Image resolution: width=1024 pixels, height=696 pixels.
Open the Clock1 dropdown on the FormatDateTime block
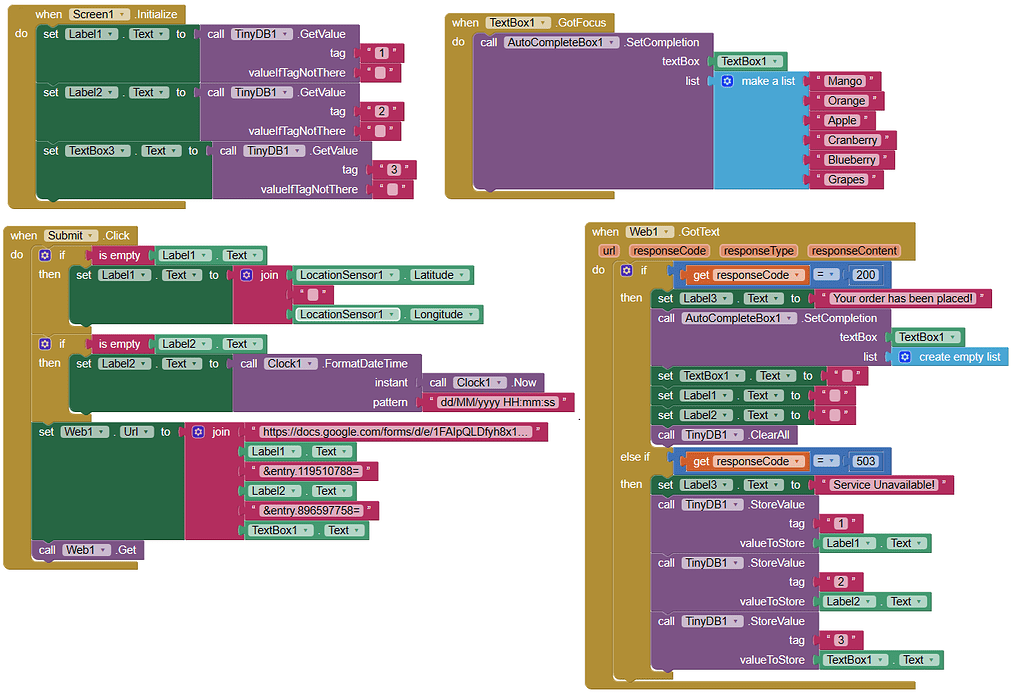309,363
